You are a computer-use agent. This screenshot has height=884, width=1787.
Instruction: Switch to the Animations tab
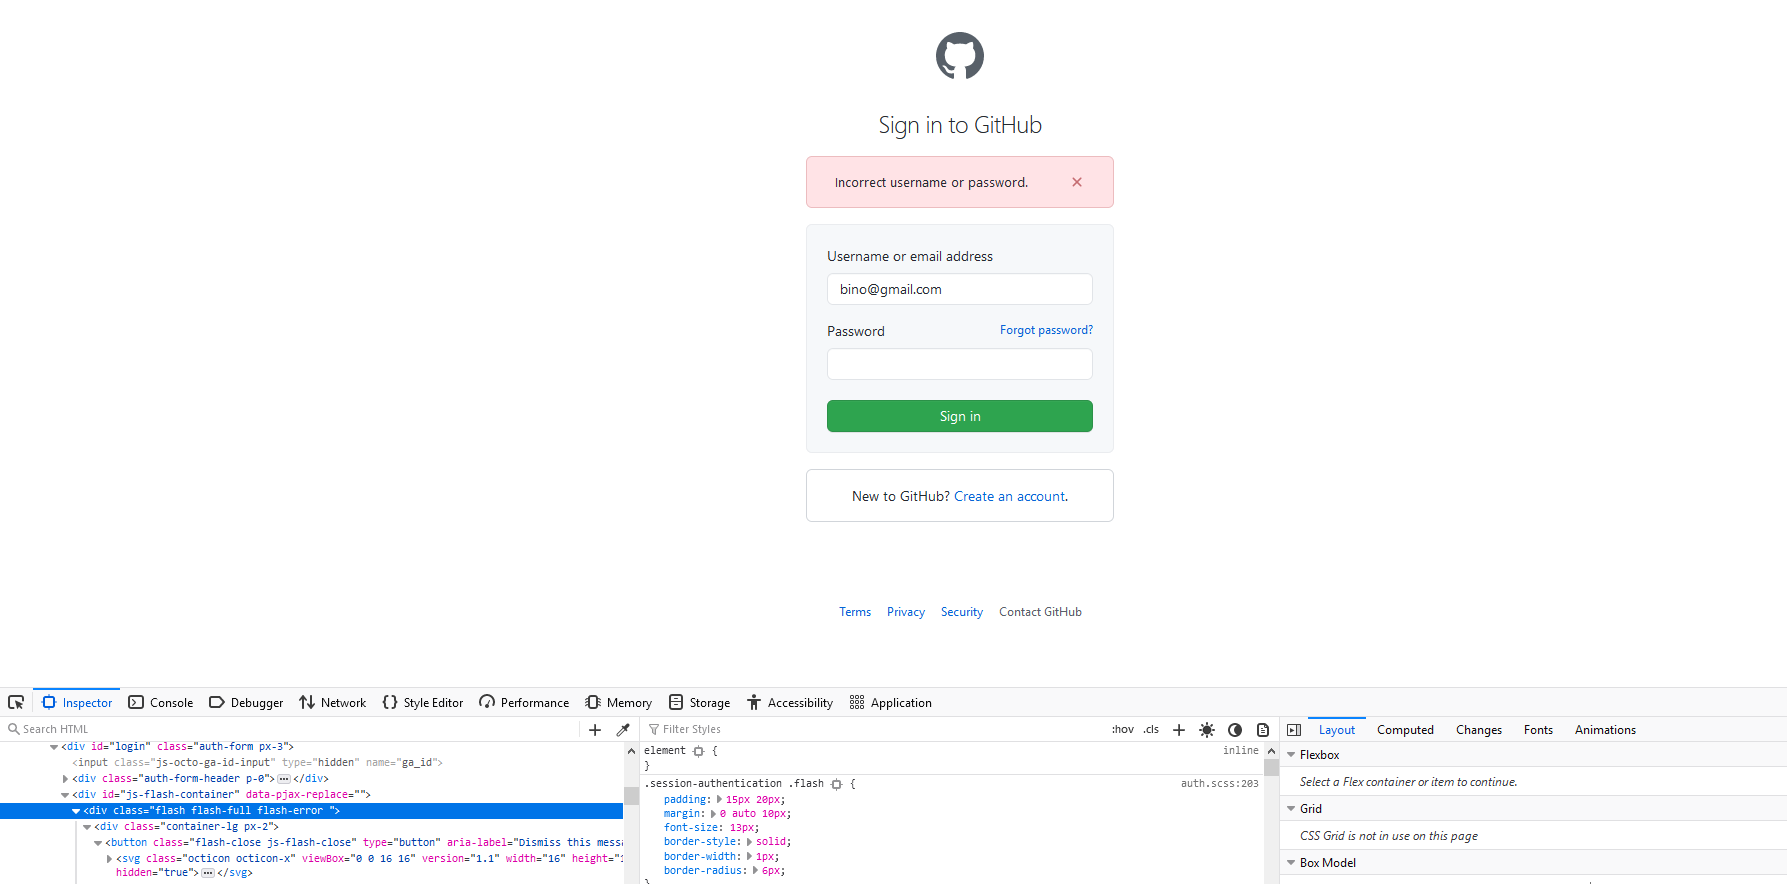[1605, 729]
